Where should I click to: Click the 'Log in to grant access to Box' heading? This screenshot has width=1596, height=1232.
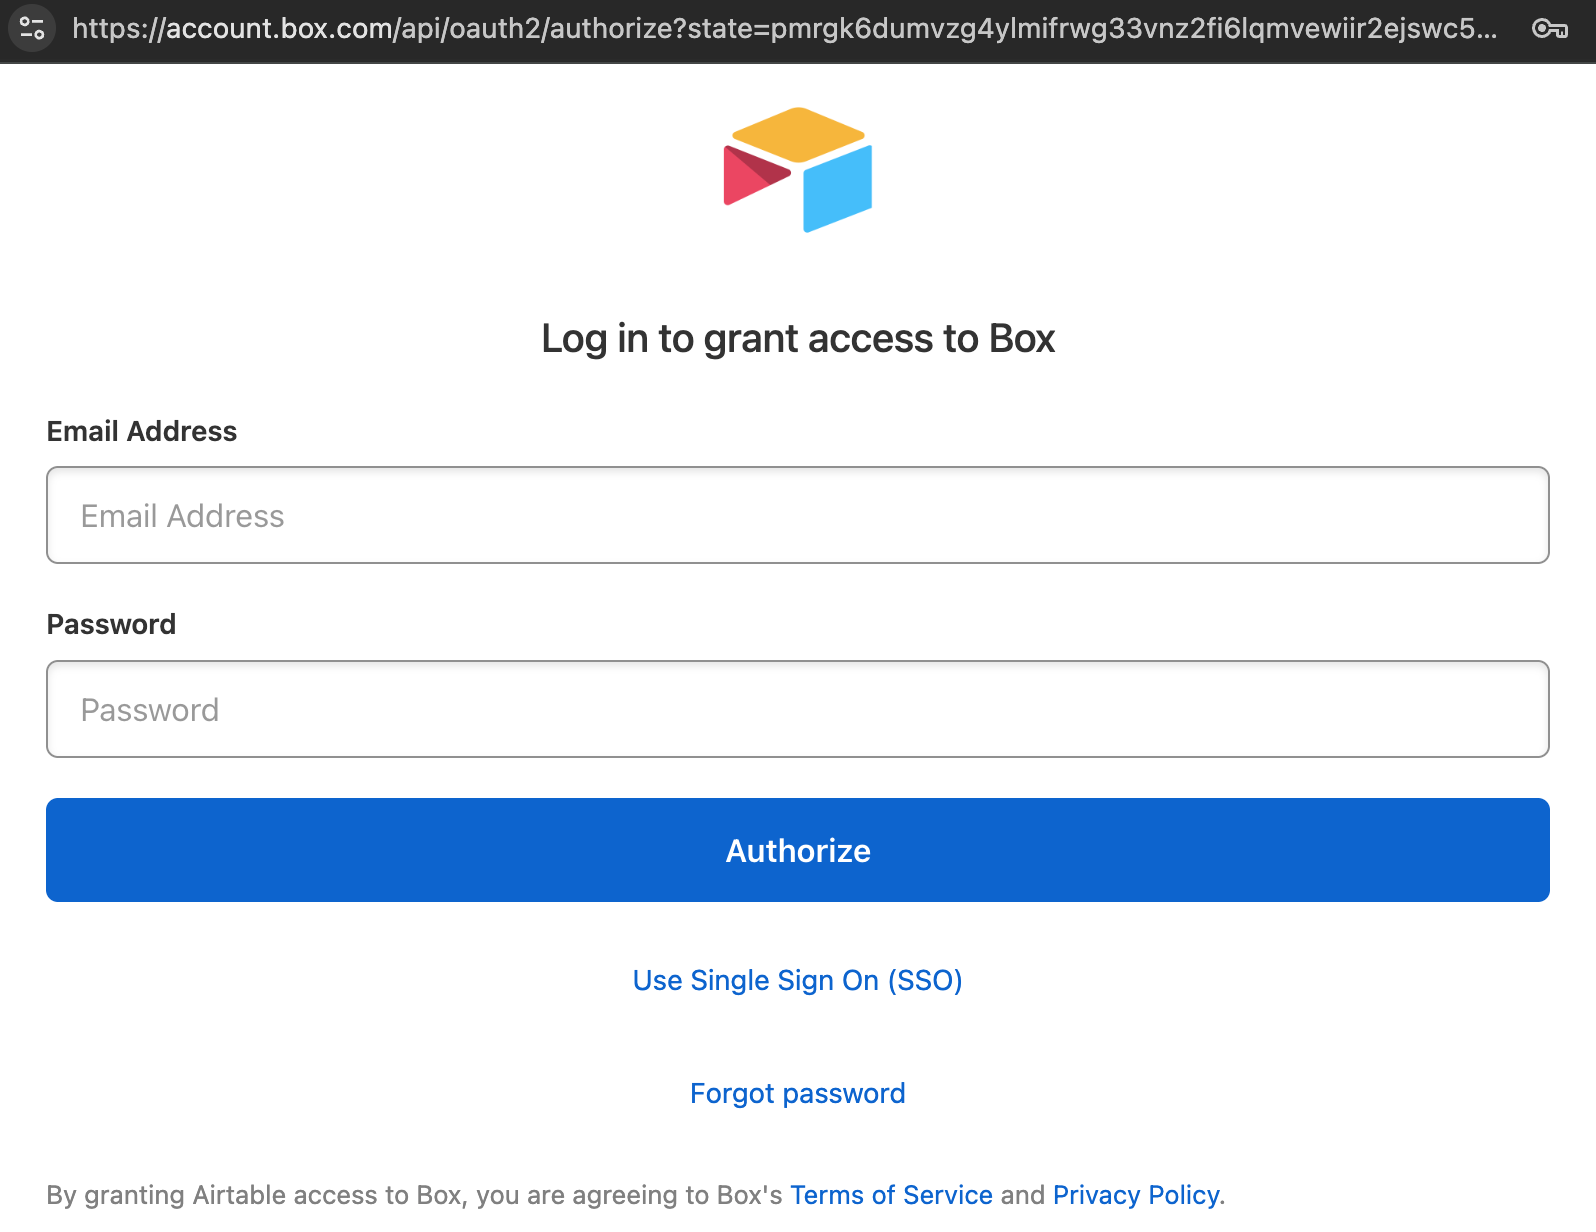click(798, 339)
